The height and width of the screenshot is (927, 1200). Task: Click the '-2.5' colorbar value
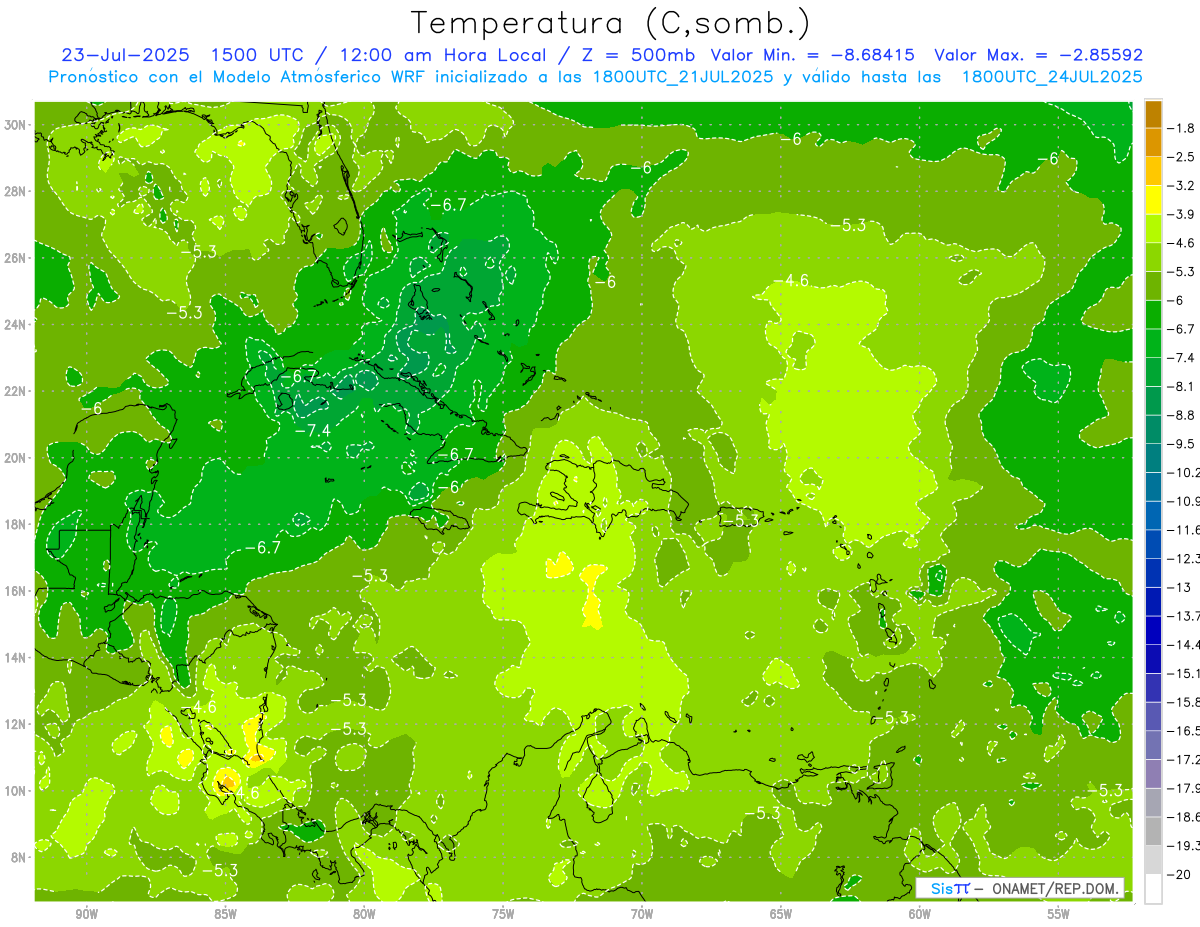coord(1181,157)
